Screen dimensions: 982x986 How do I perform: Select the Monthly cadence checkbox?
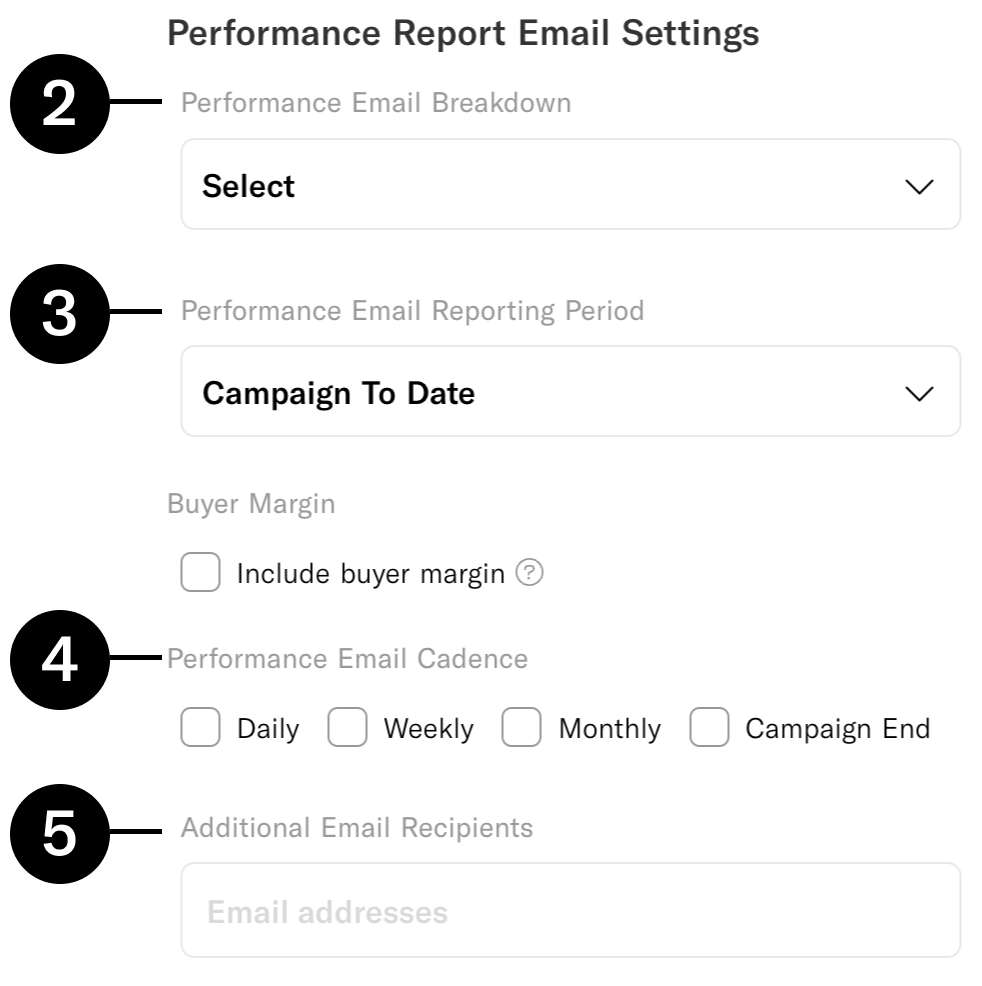(521, 728)
